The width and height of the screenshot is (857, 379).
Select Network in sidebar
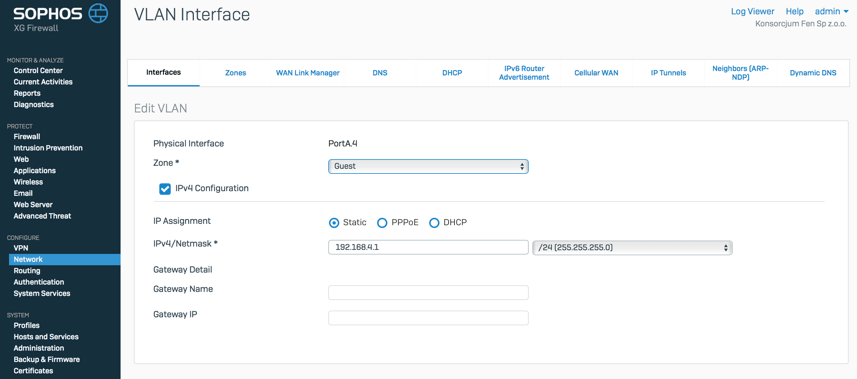[64, 260]
